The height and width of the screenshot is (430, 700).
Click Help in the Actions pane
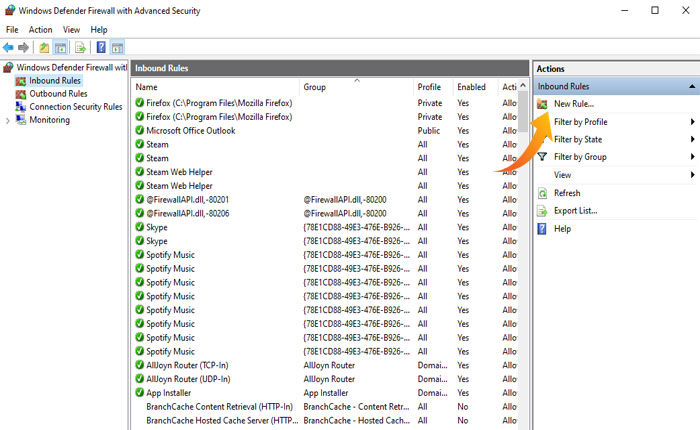click(562, 229)
